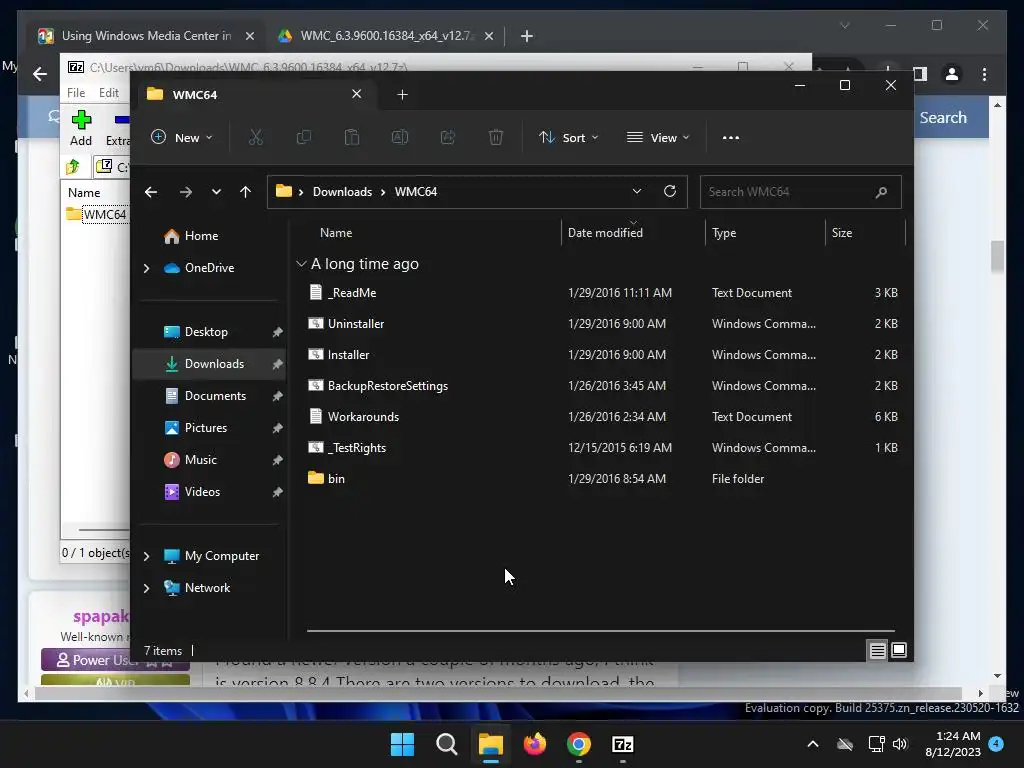The height and width of the screenshot is (768, 1024).
Task: Click Chrome browser back arrow
Action: [40, 74]
